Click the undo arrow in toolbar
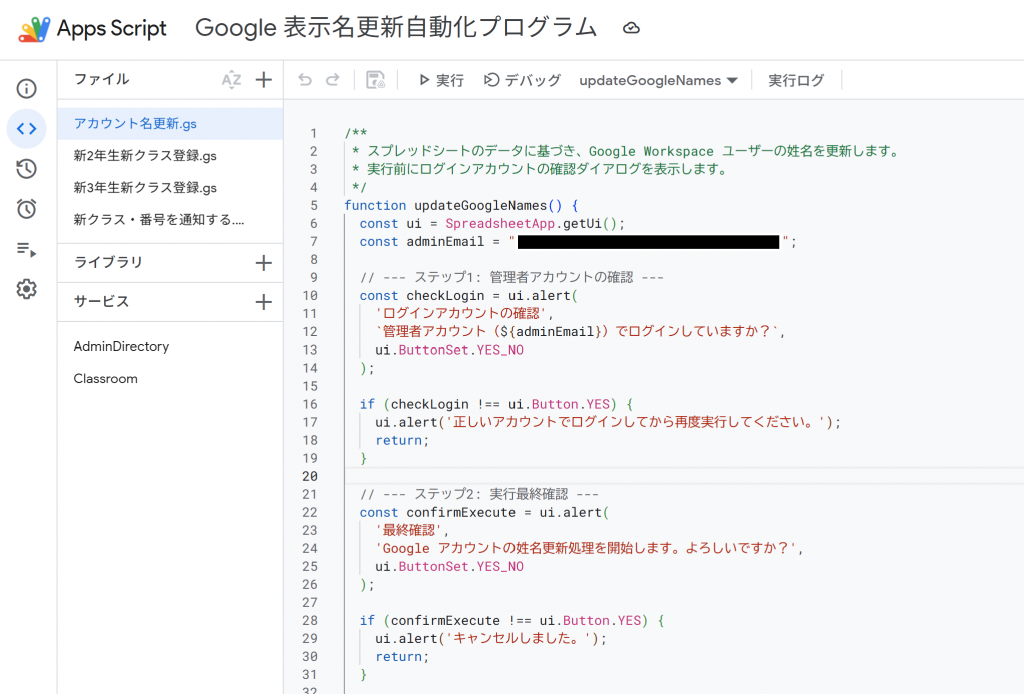 [305, 80]
